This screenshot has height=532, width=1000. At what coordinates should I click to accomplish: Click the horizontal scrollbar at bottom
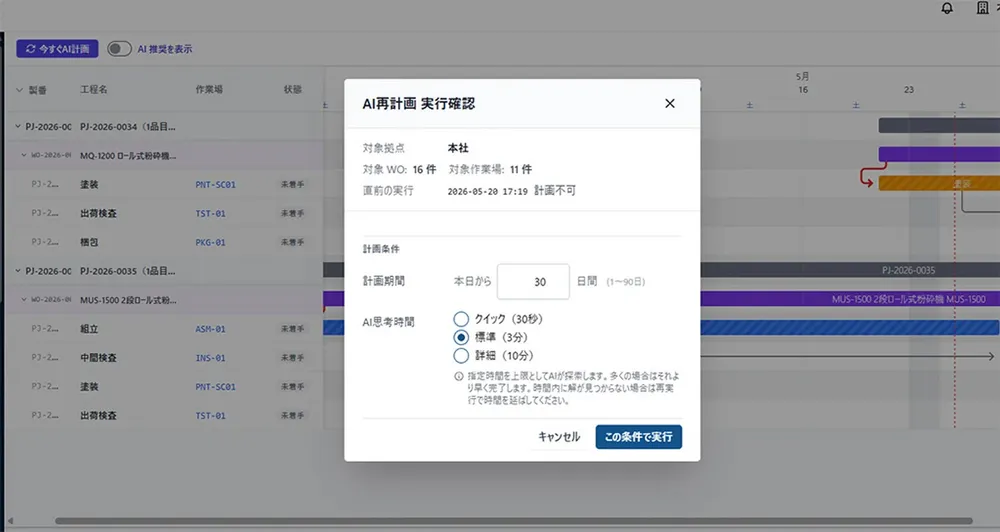tap(513, 521)
